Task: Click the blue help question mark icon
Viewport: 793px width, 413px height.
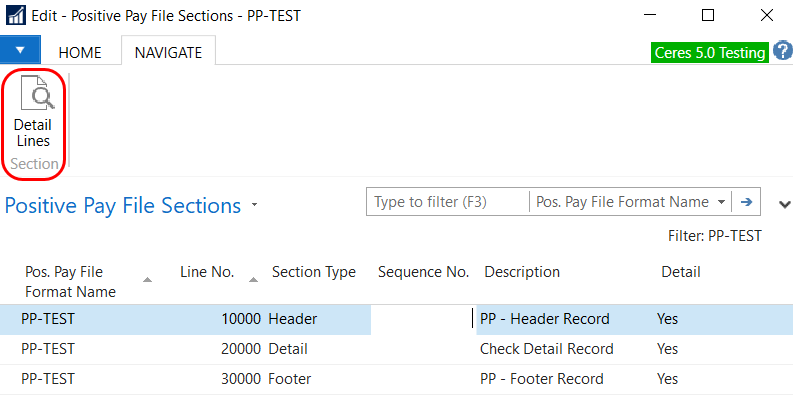Action: tap(782, 51)
